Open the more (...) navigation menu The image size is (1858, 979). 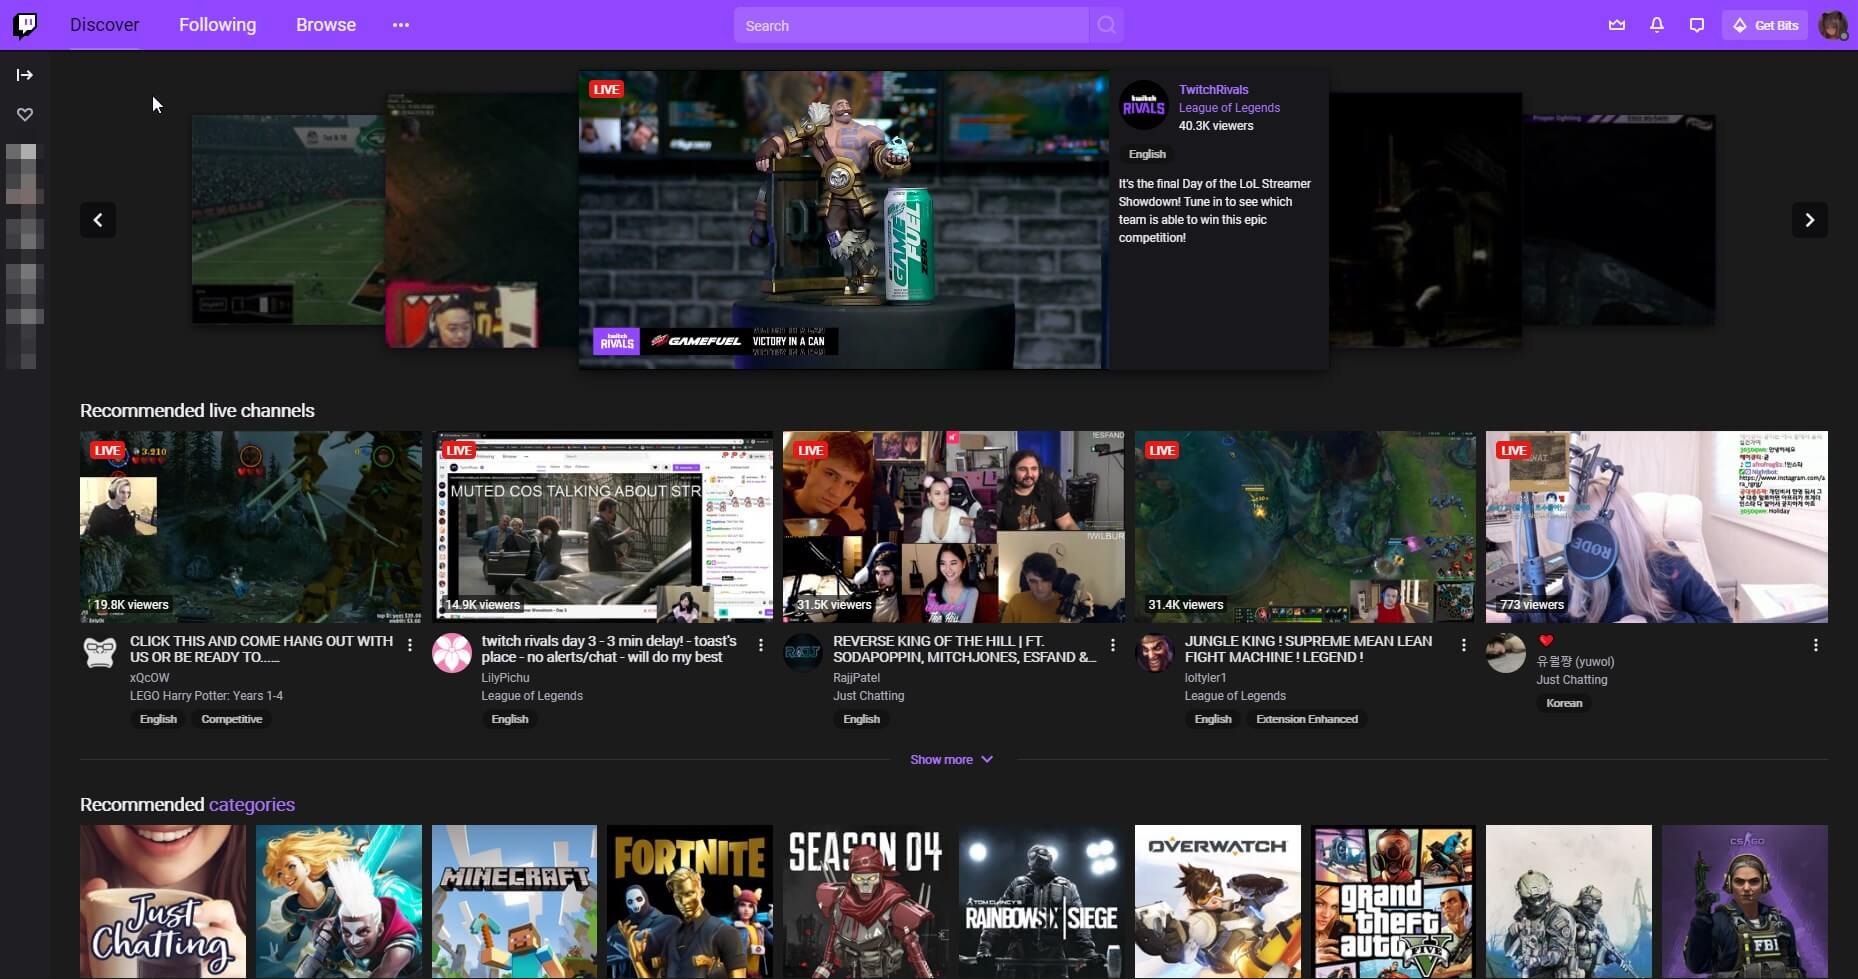click(x=401, y=24)
